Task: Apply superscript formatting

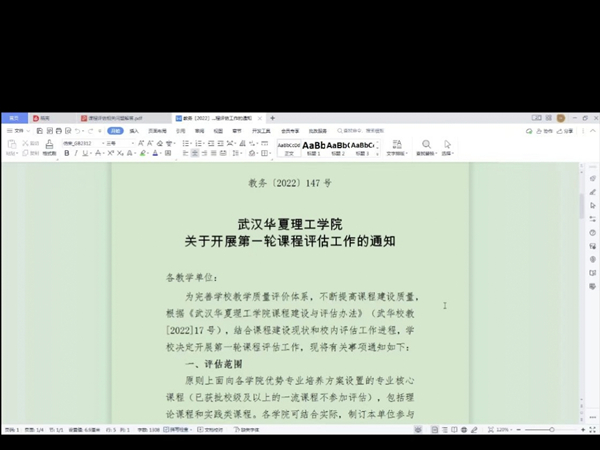Action: 110,153
